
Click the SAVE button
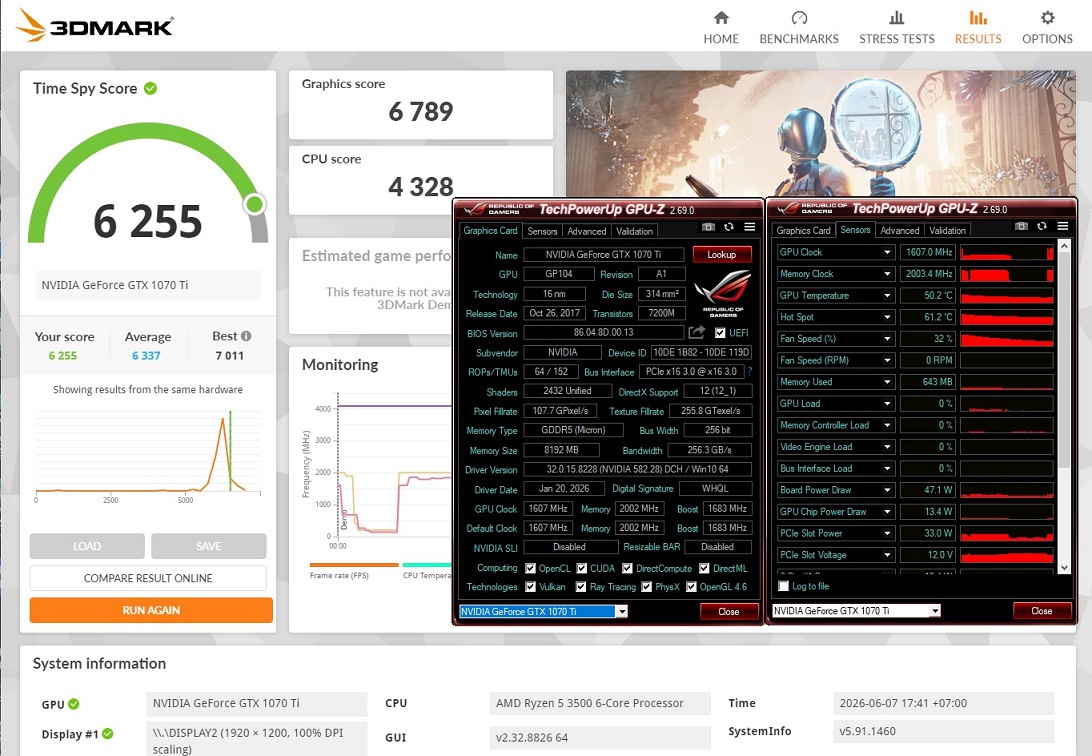tap(209, 546)
